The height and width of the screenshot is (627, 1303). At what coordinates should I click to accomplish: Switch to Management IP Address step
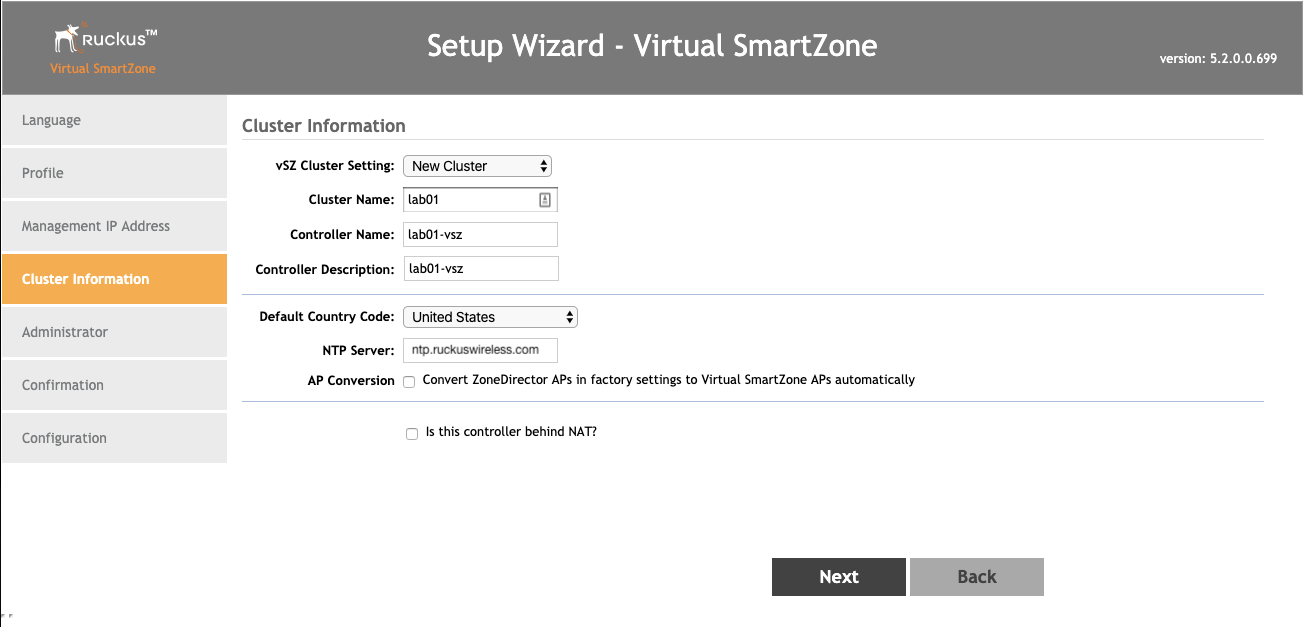(x=114, y=226)
